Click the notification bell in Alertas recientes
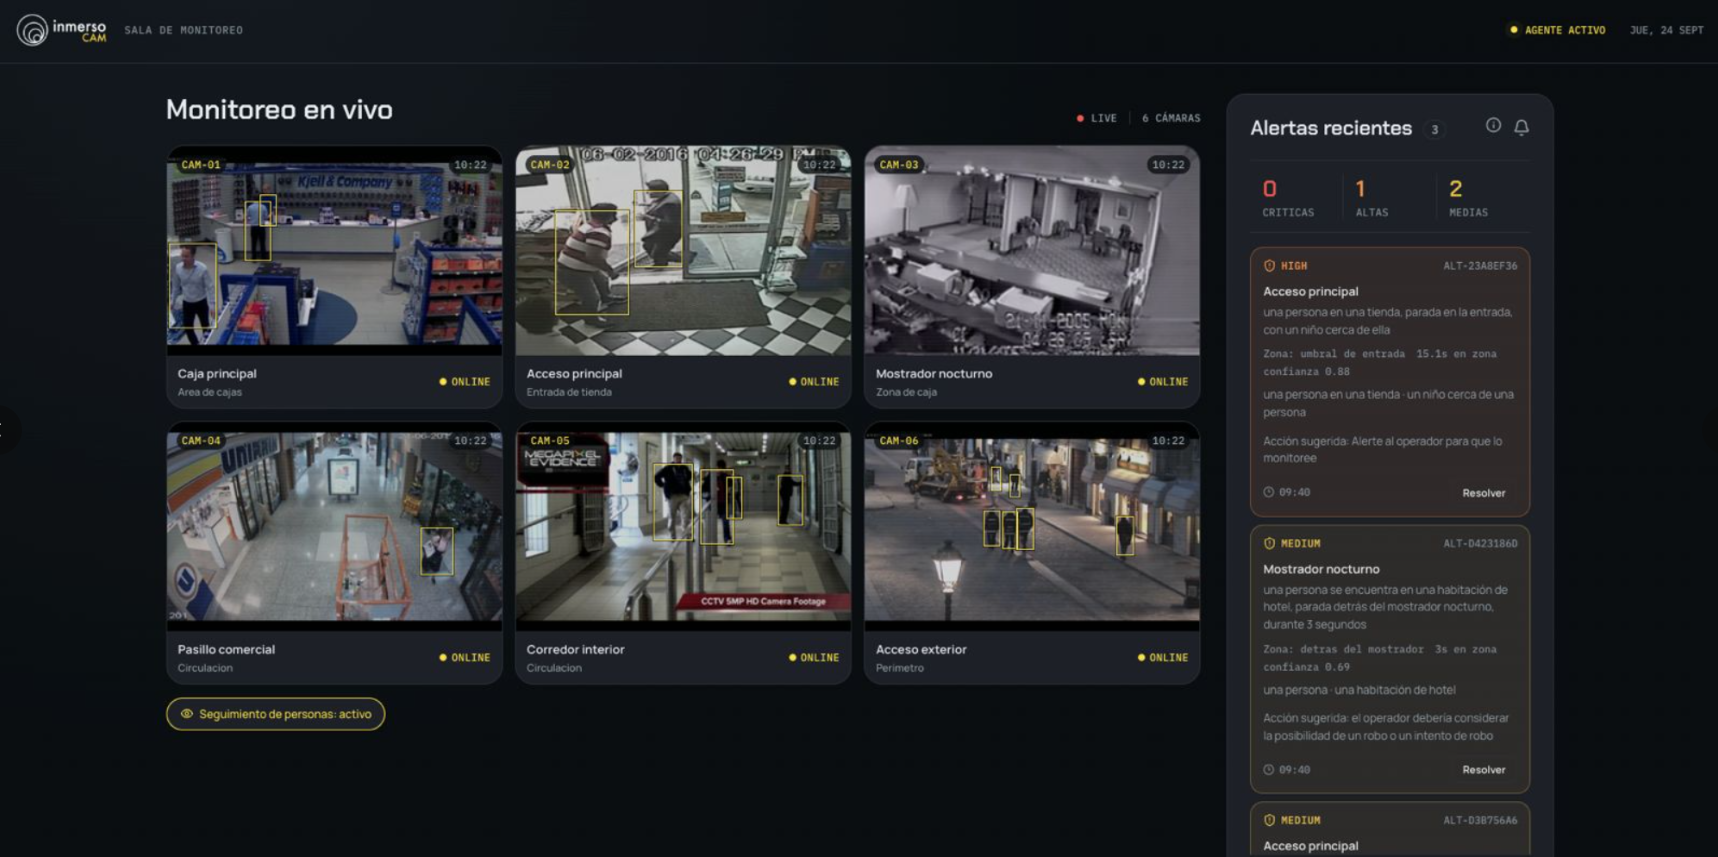Image resolution: width=1718 pixels, height=857 pixels. point(1521,127)
